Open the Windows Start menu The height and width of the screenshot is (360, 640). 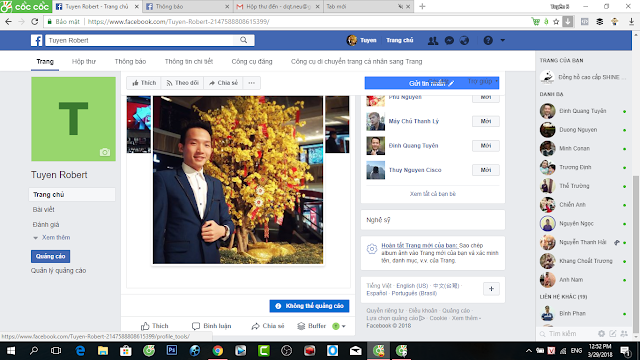coord(11,350)
